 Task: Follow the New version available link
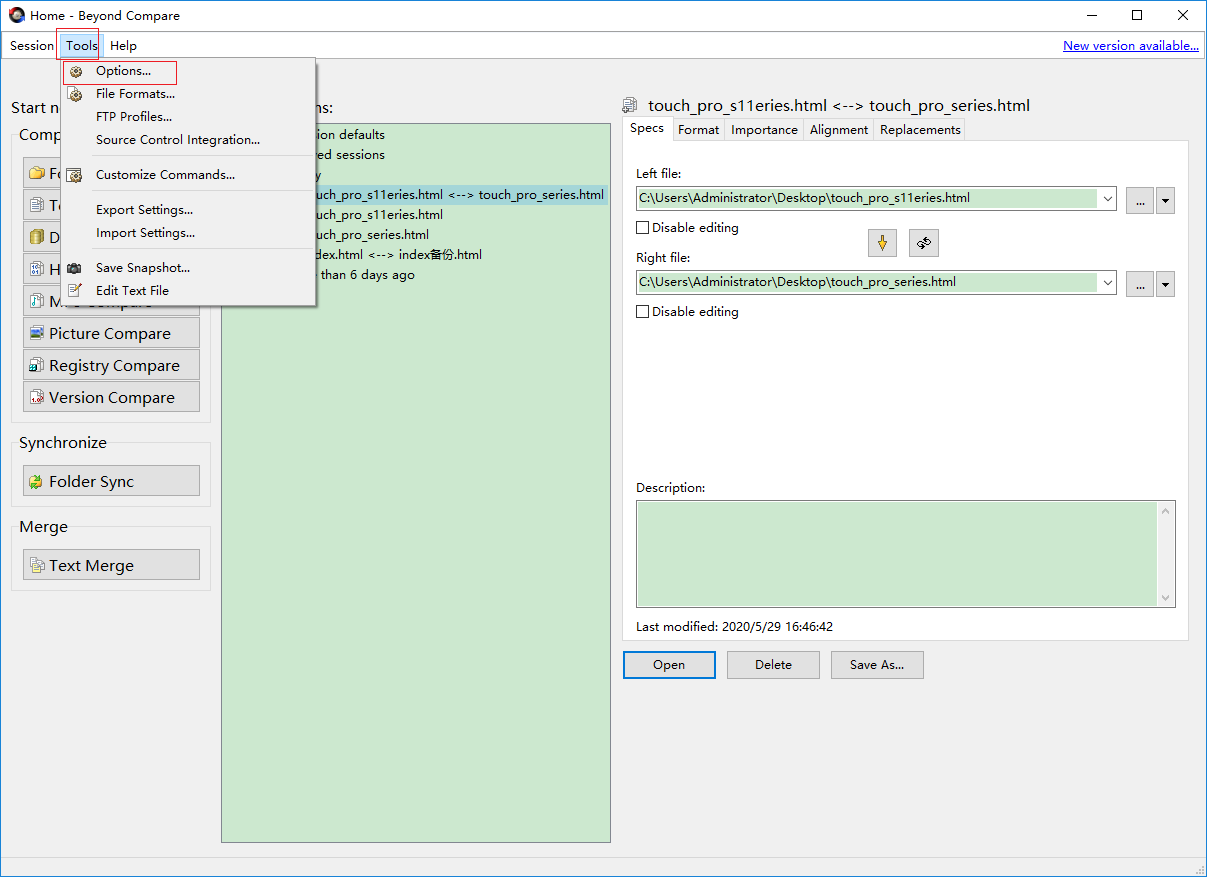(x=1131, y=45)
